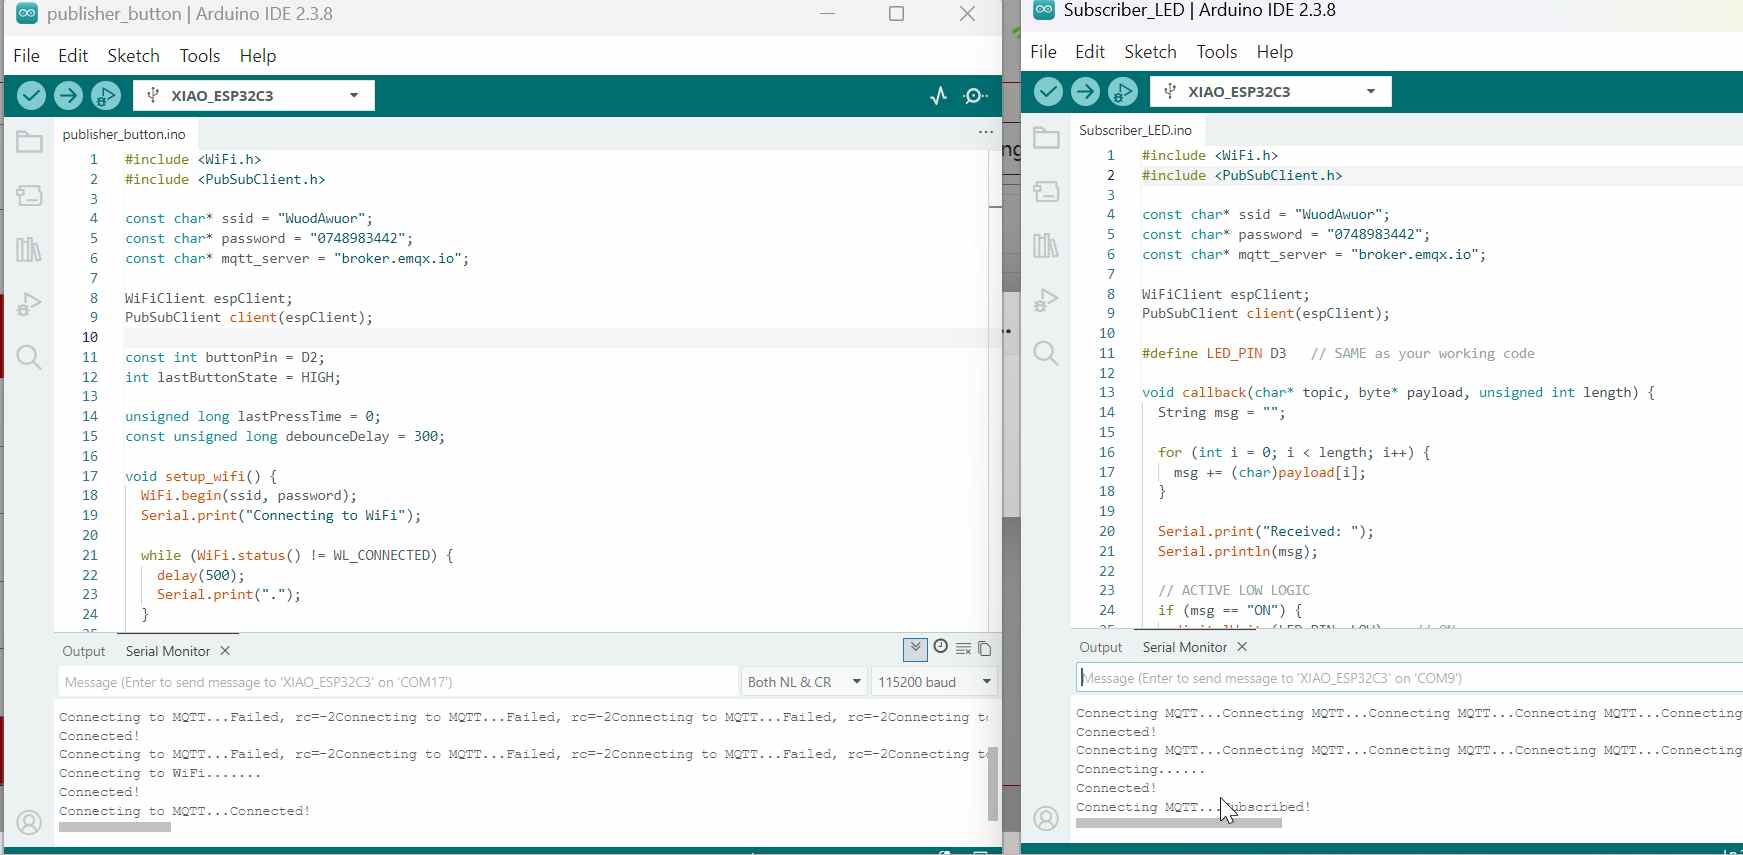Start Debugging from the publisher_button window toolbar
Image resolution: width=1743 pixels, height=855 pixels.
click(106, 96)
